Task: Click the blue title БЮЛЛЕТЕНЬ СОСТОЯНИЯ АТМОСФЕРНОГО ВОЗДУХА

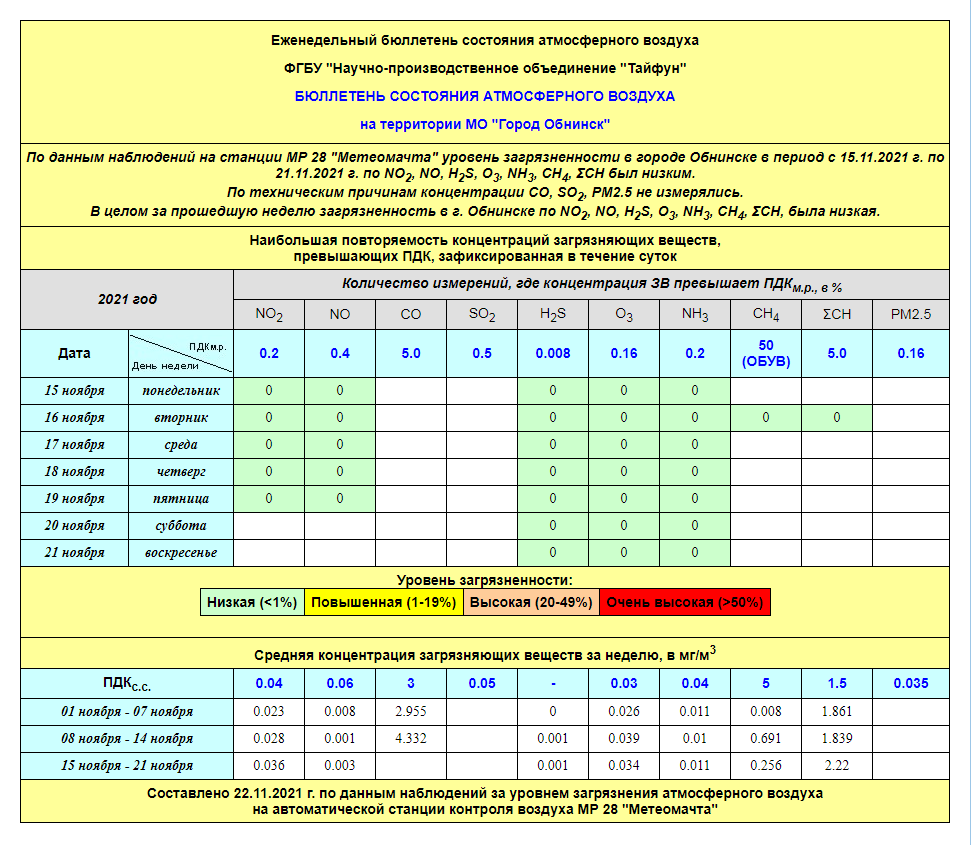Action: (485, 96)
